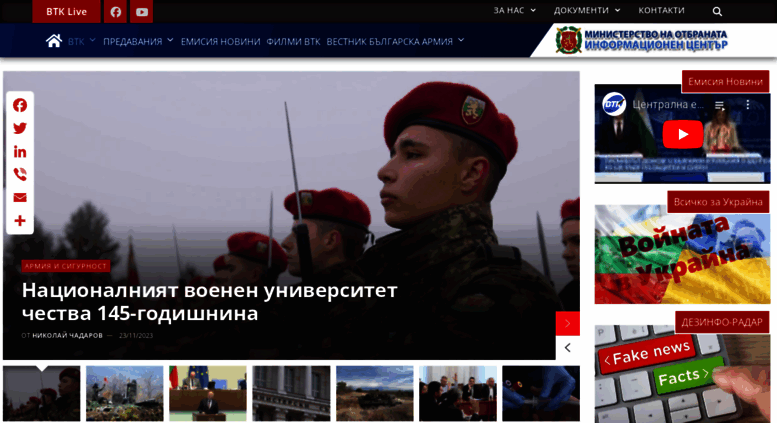777x423 pixels.
Task: Share article on LinkedIn from side panel
Action: [x=20, y=152]
